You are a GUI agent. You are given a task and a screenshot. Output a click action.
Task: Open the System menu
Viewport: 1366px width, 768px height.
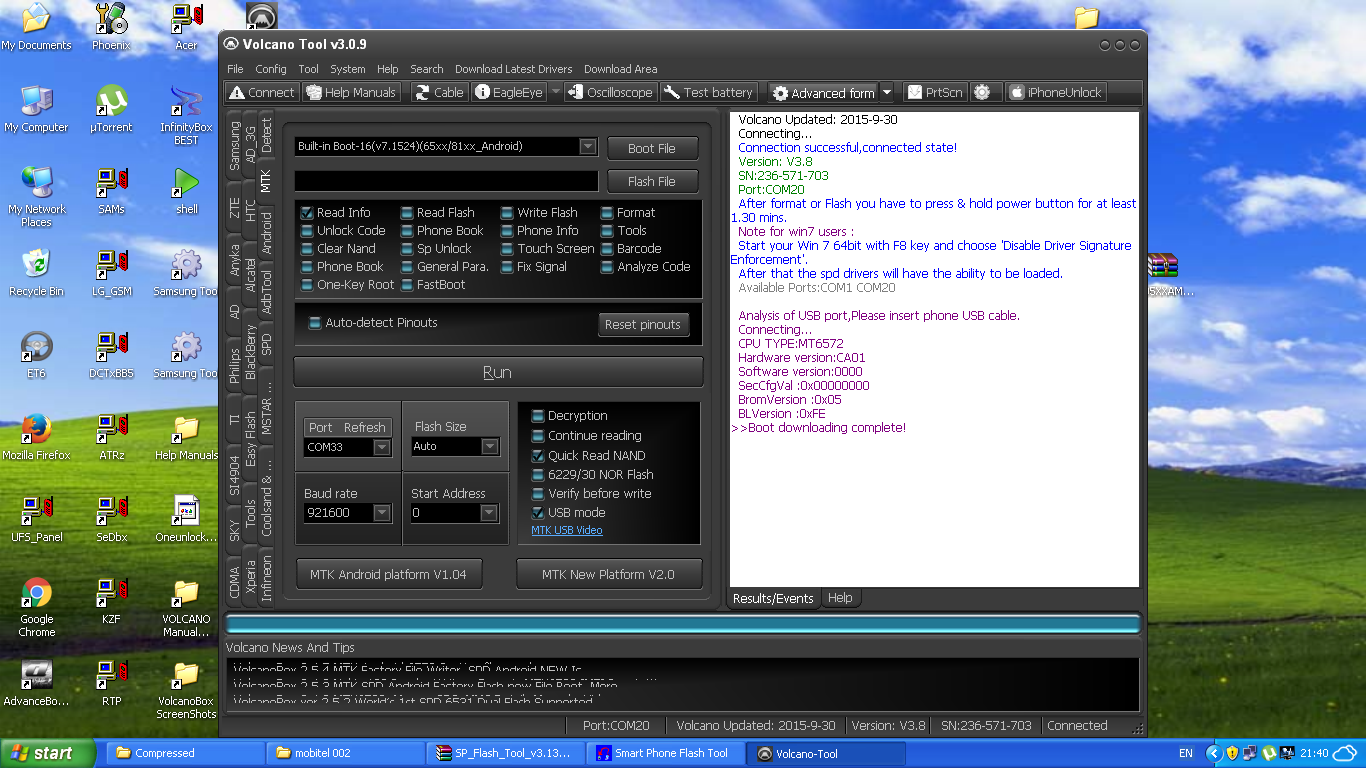pyautogui.click(x=348, y=69)
